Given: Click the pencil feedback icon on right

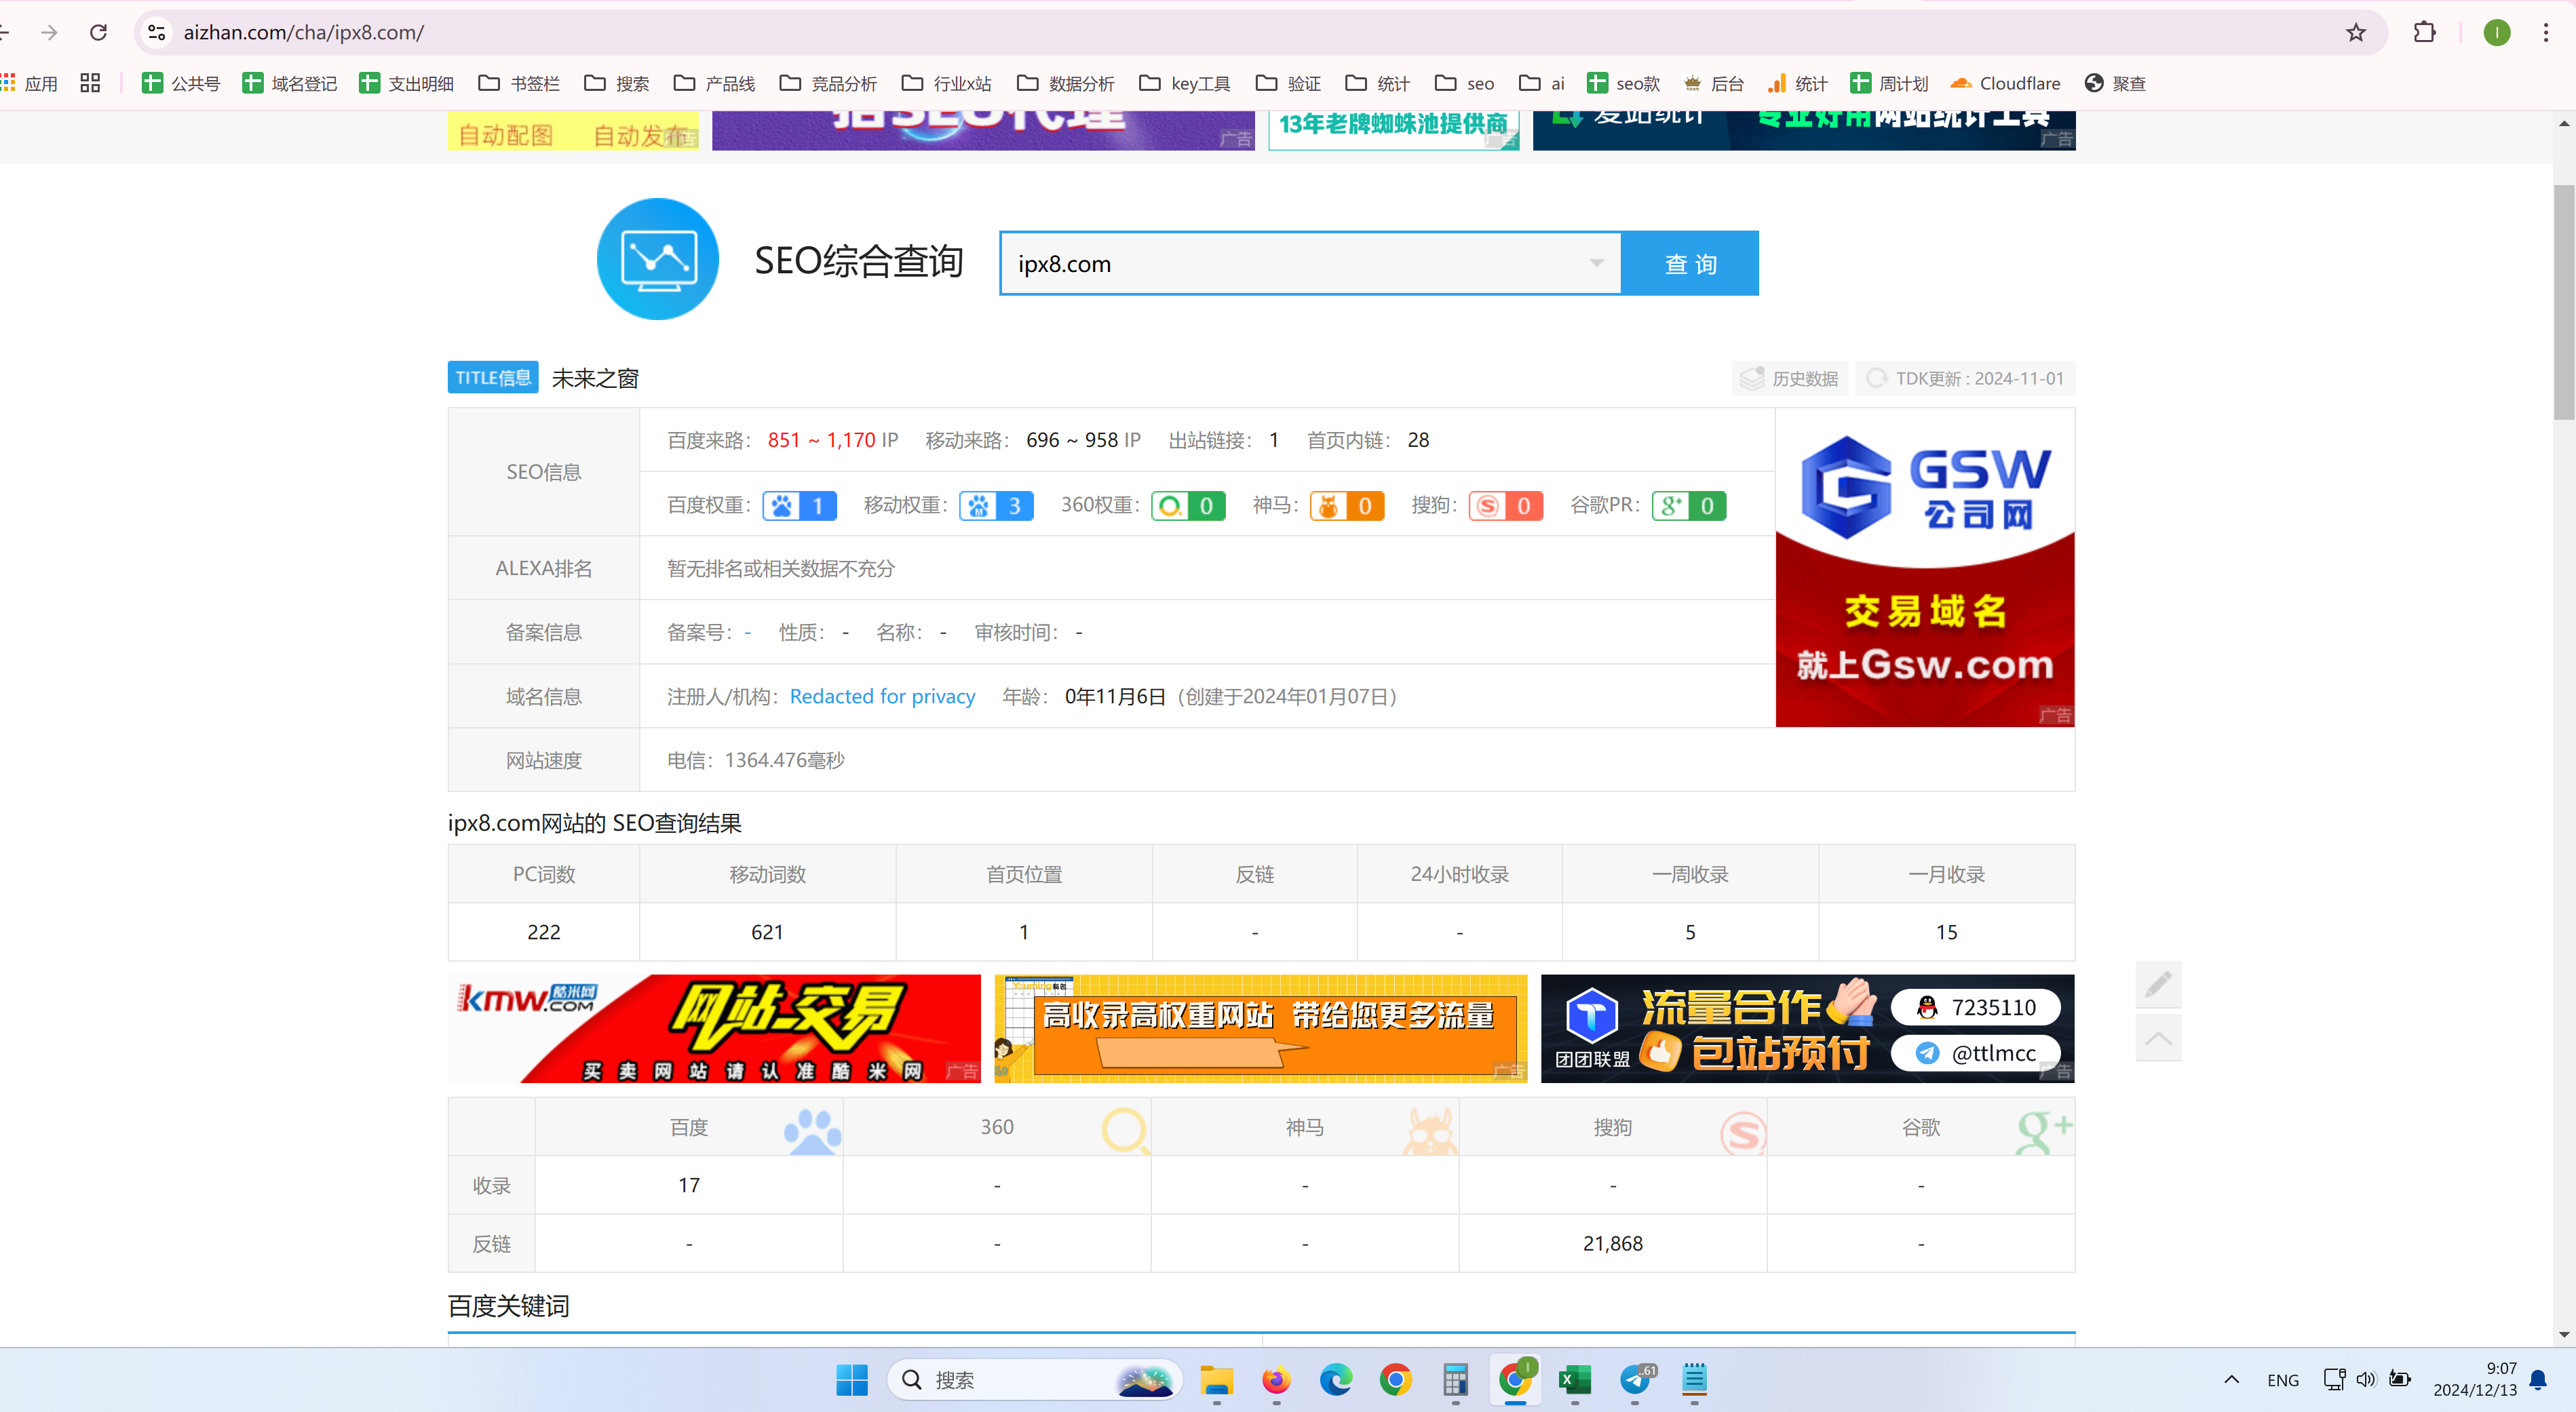Looking at the screenshot, I should pyautogui.click(x=2158, y=984).
